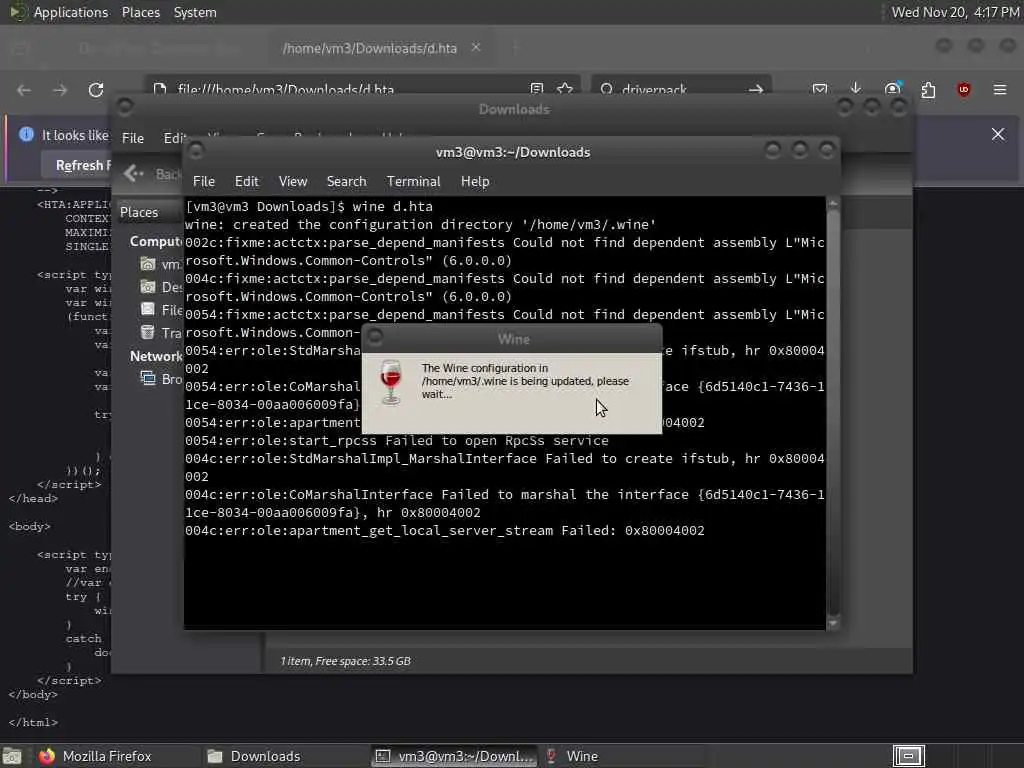
Task: Open Search menu in terminal
Action: 346,182
